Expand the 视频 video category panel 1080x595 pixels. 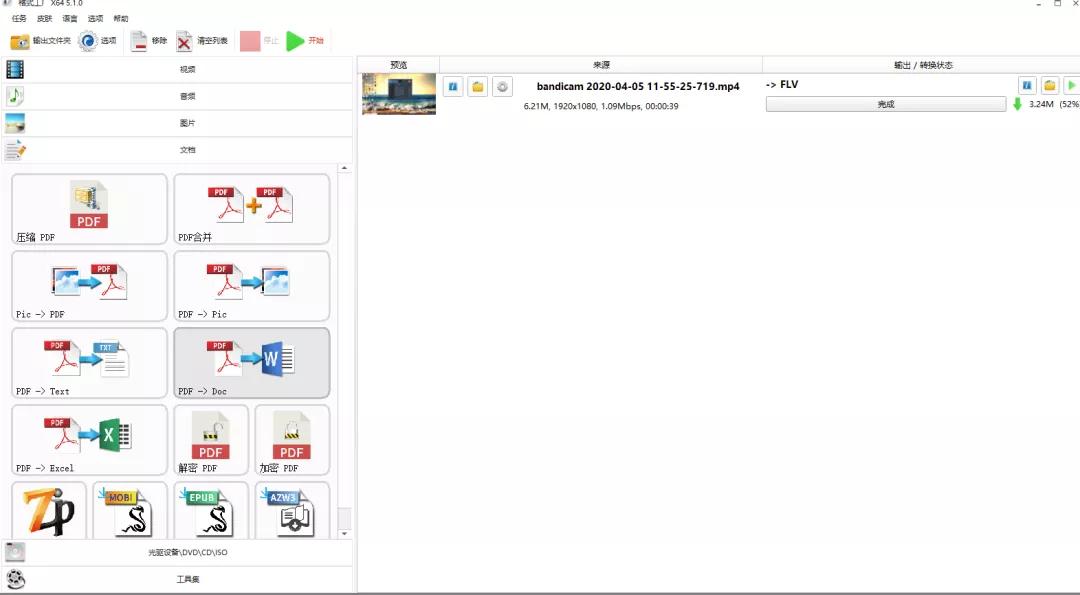coord(178,70)
